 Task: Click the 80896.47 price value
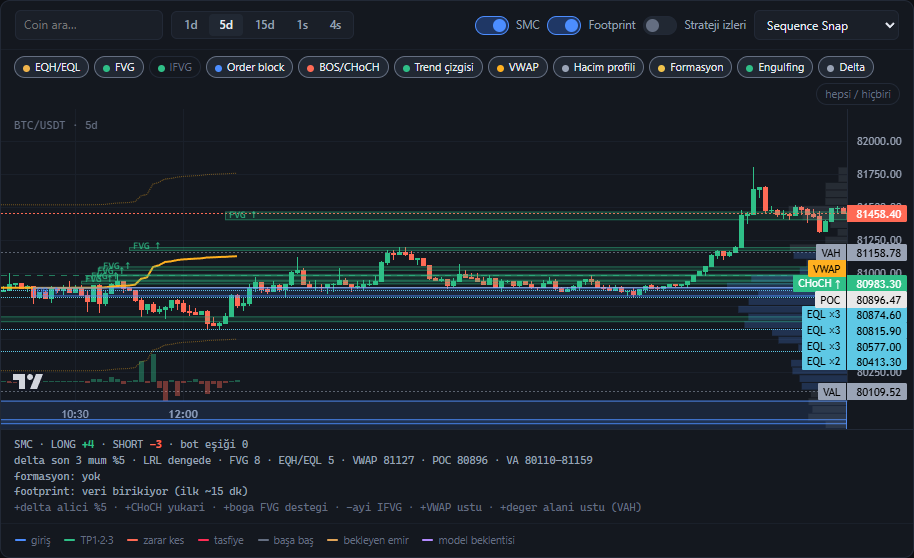877,300
